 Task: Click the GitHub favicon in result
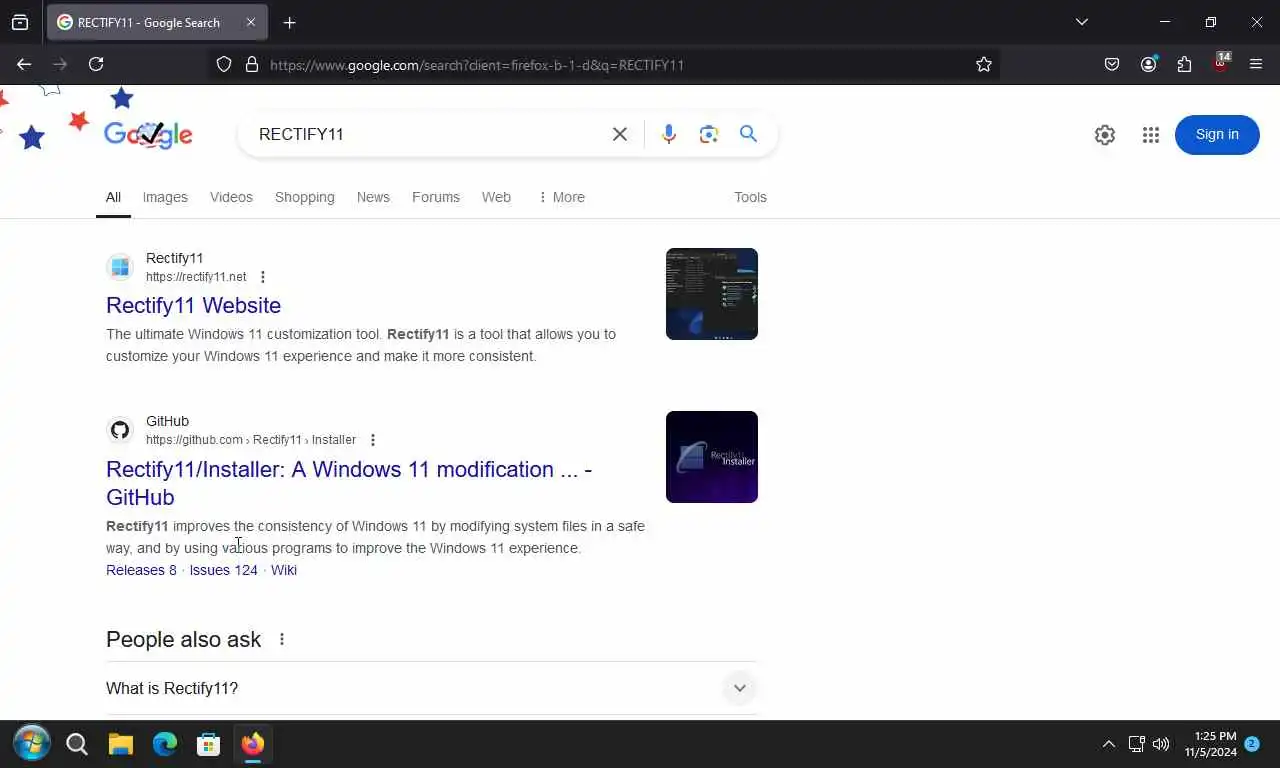120,430
